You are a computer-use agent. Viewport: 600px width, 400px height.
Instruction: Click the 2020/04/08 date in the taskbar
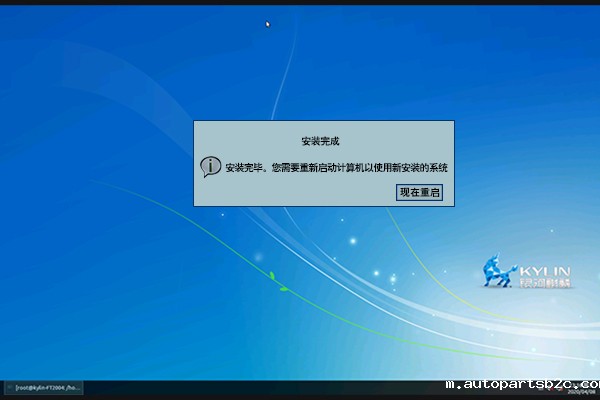[583, 392]
